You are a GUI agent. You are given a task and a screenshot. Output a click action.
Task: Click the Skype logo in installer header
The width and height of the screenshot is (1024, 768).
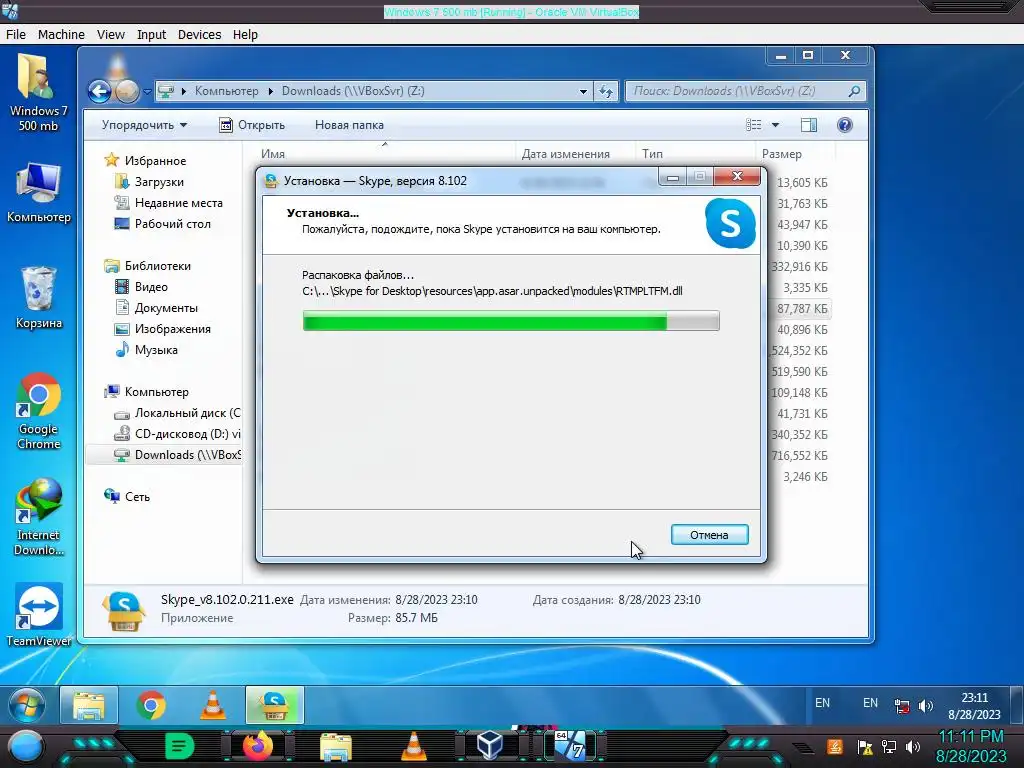(730, 224)
